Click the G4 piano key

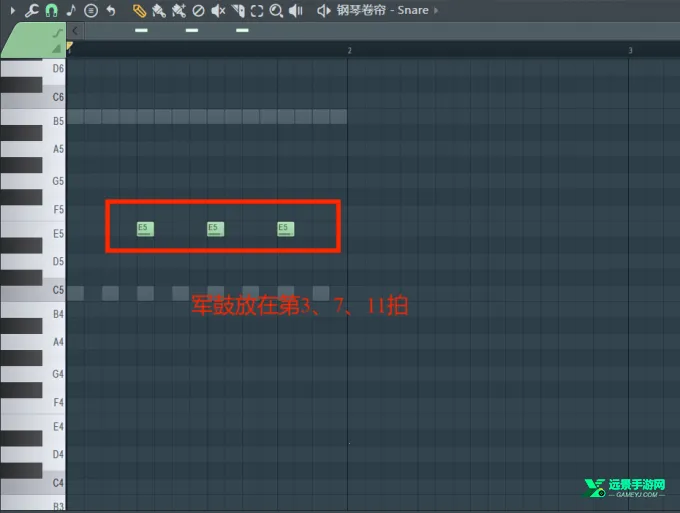point(33,374)
